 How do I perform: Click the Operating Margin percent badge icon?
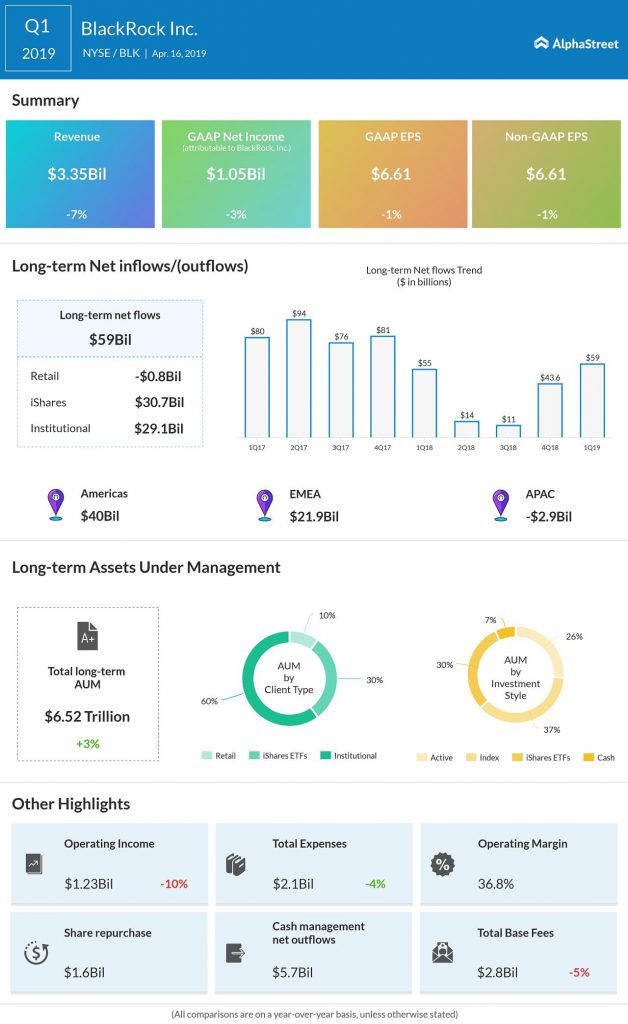click(x=443, y=865)
